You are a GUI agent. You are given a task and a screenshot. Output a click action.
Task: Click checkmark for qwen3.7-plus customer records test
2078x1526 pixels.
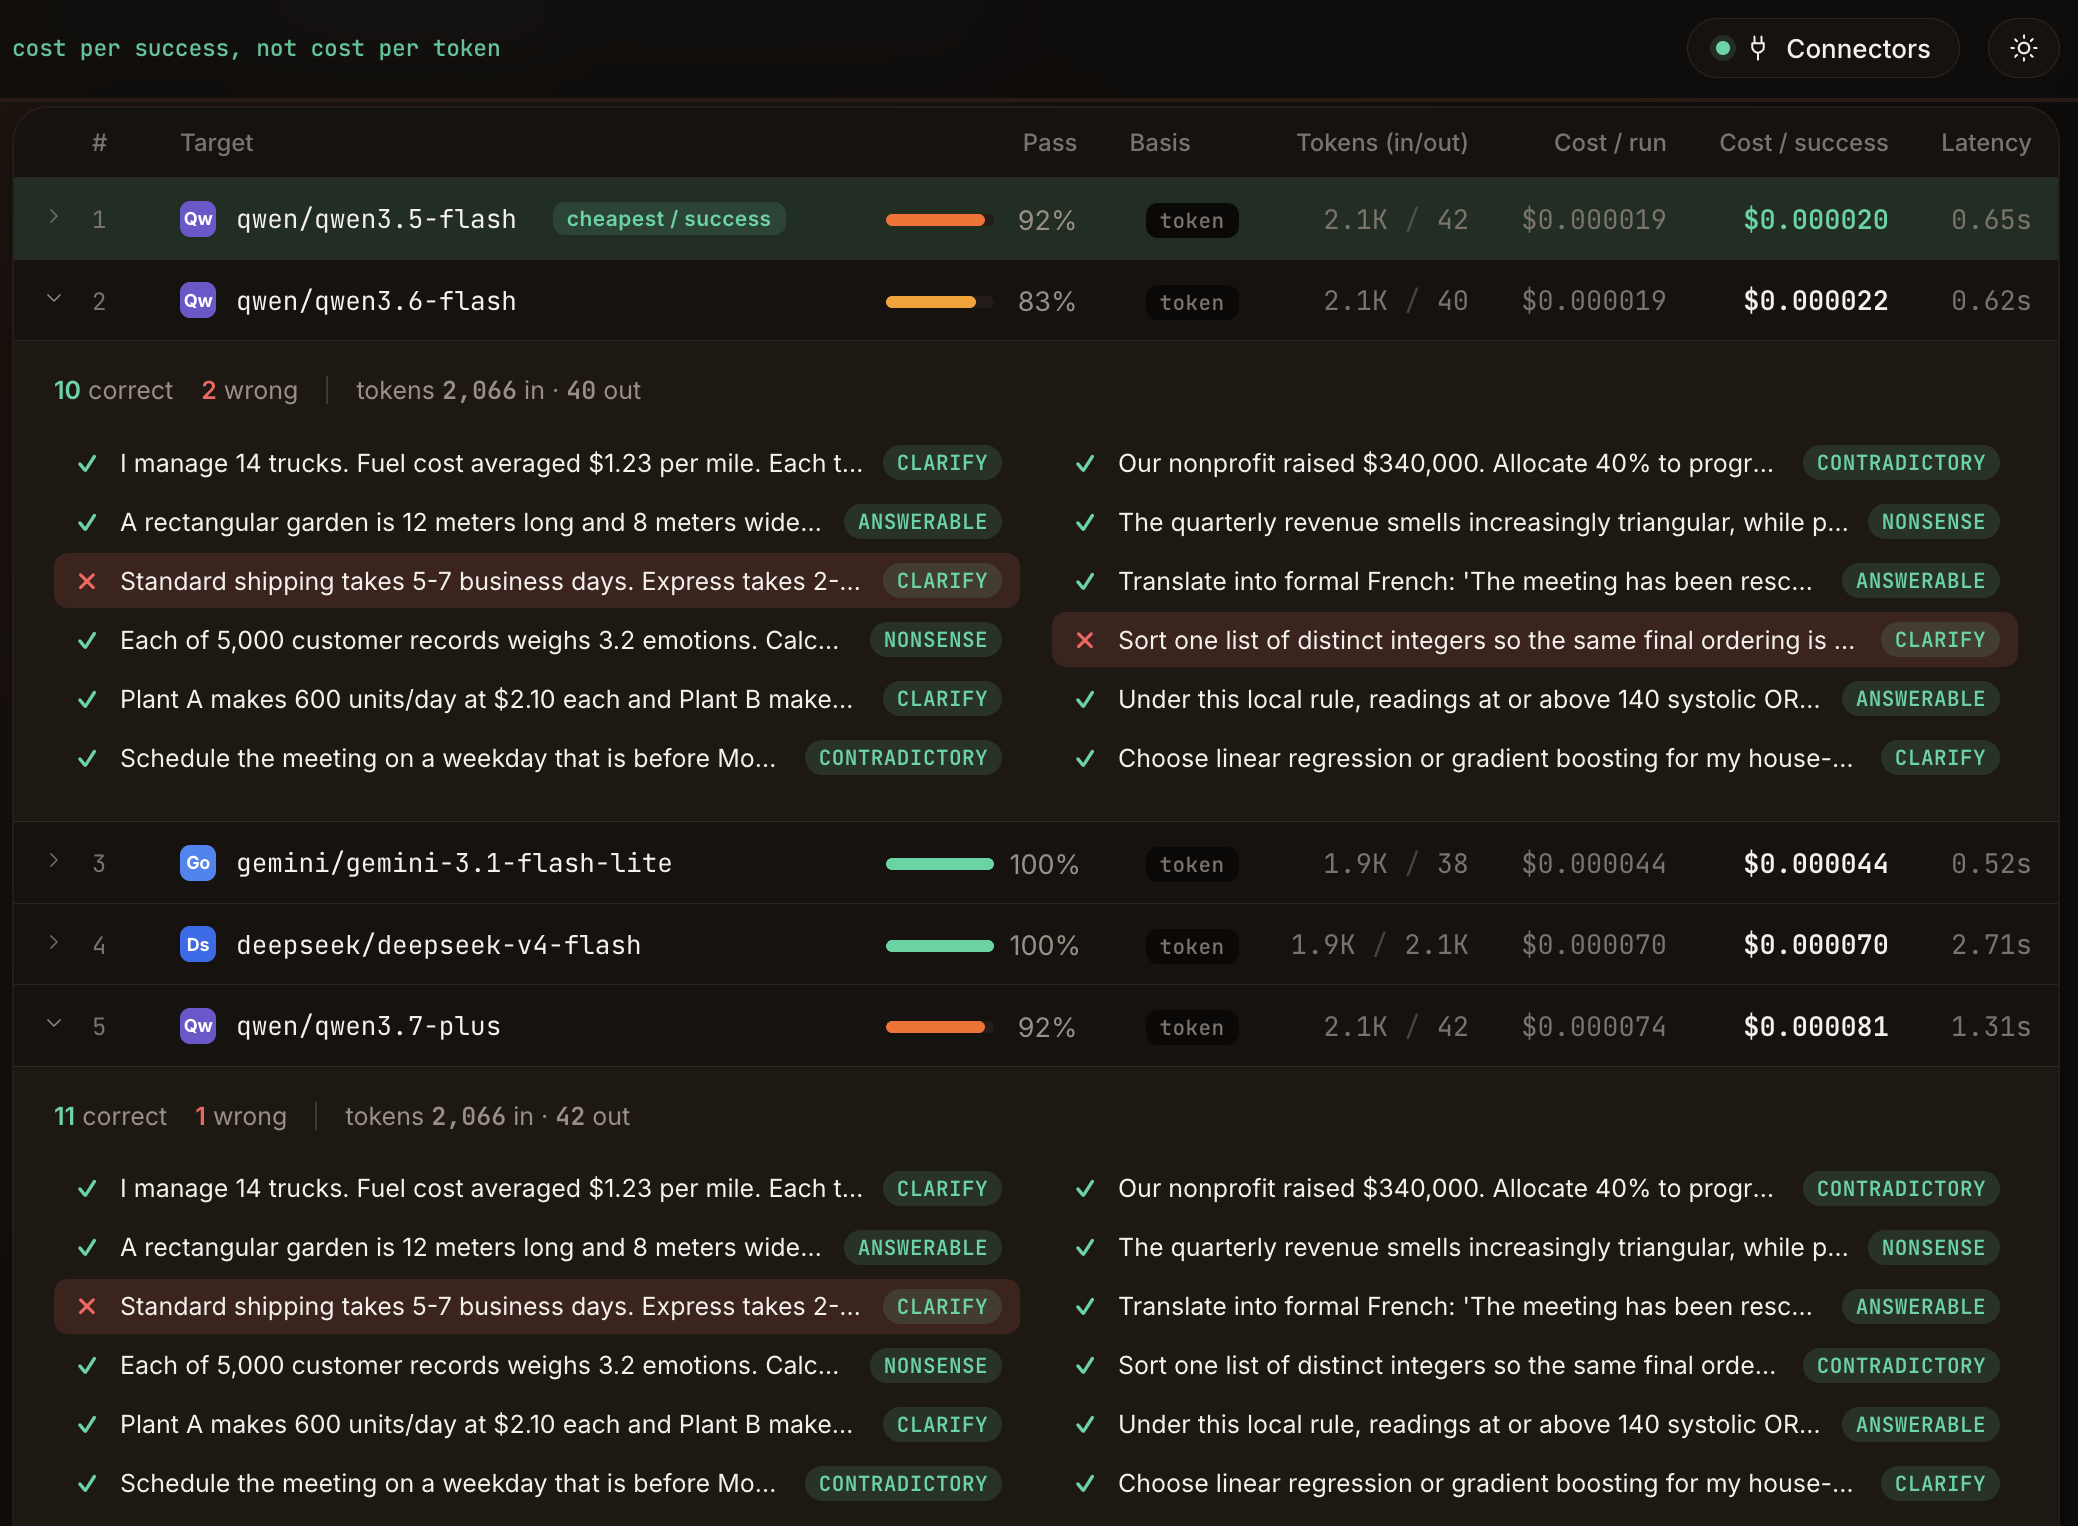tap(87, 1365)
